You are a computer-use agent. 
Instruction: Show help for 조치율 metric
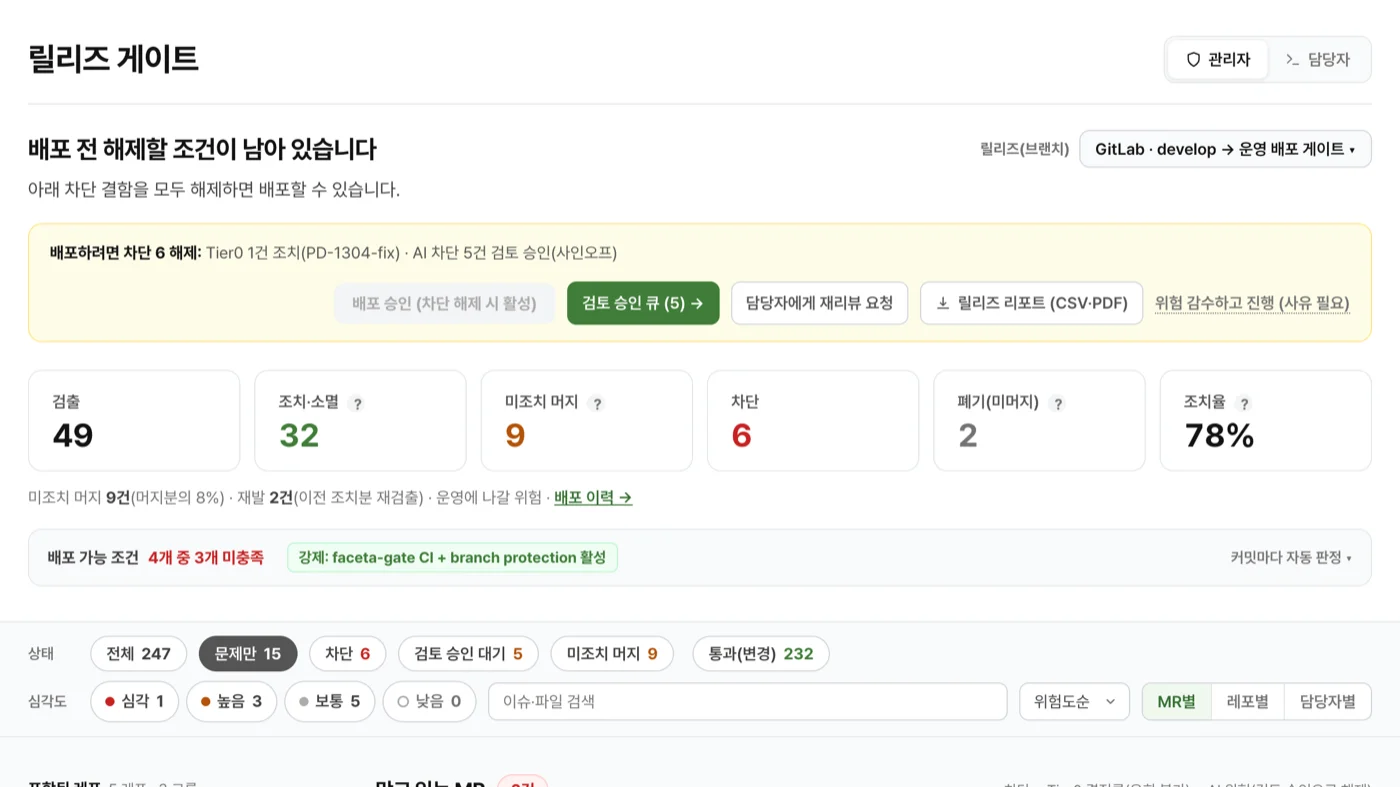[x=1244, y=404]
